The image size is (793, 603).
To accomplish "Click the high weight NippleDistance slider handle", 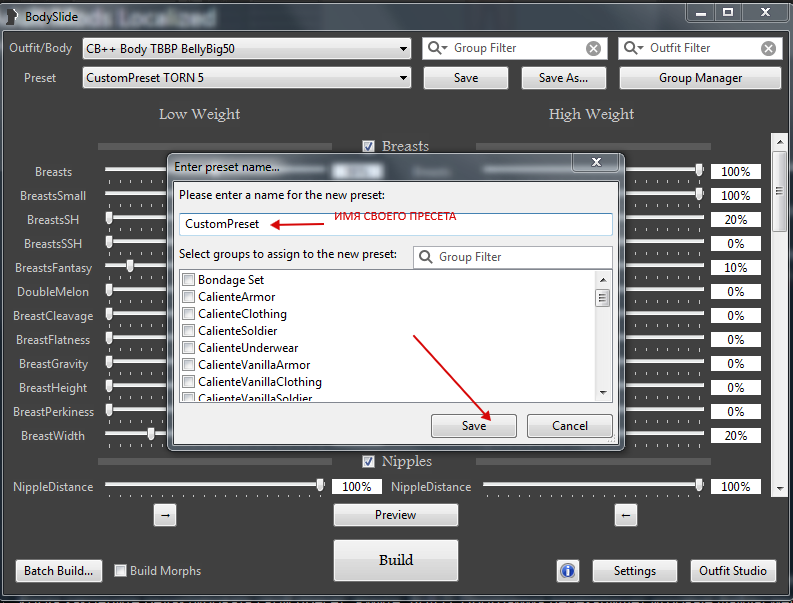I will (699, 485).
